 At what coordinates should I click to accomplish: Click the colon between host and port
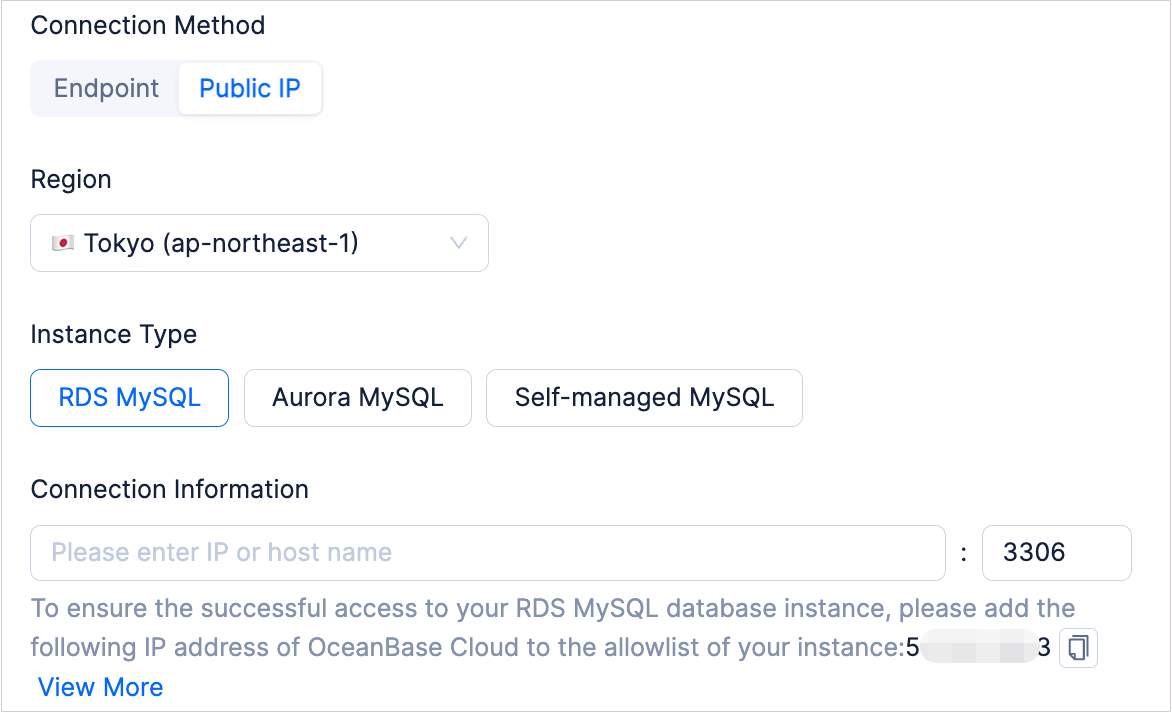[963, 553]
